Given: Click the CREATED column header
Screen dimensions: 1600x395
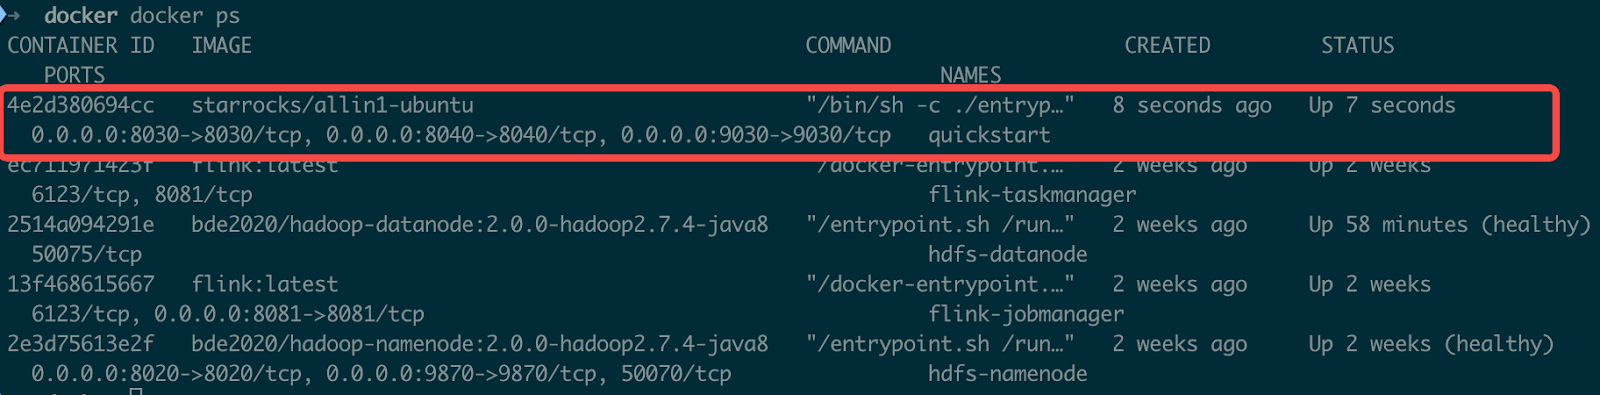Looking at the screenshot, I should [1167, 45].
